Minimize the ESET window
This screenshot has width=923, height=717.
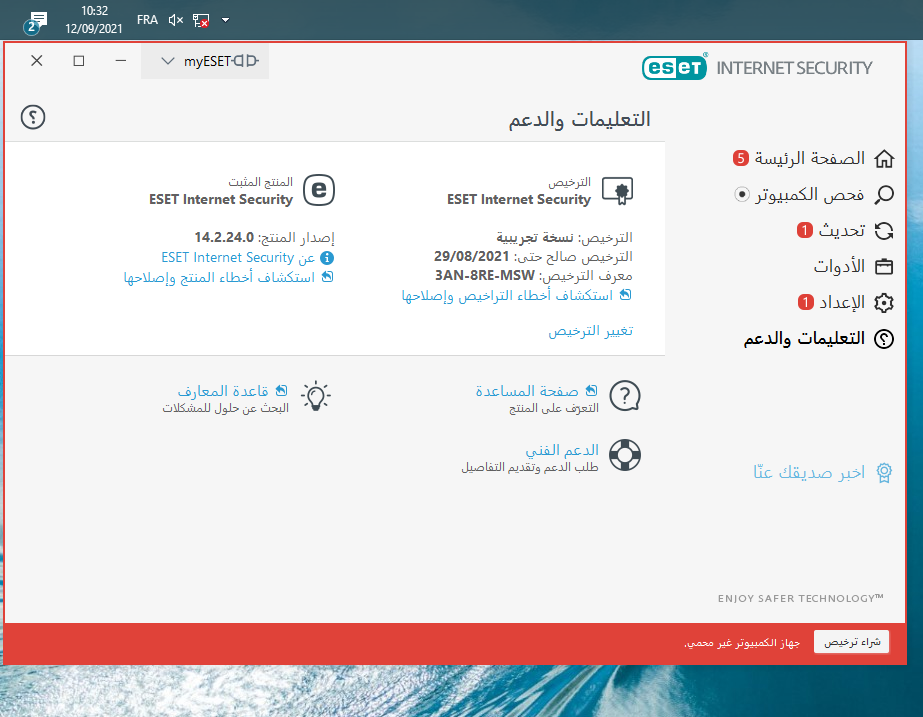tap(121, 61)
